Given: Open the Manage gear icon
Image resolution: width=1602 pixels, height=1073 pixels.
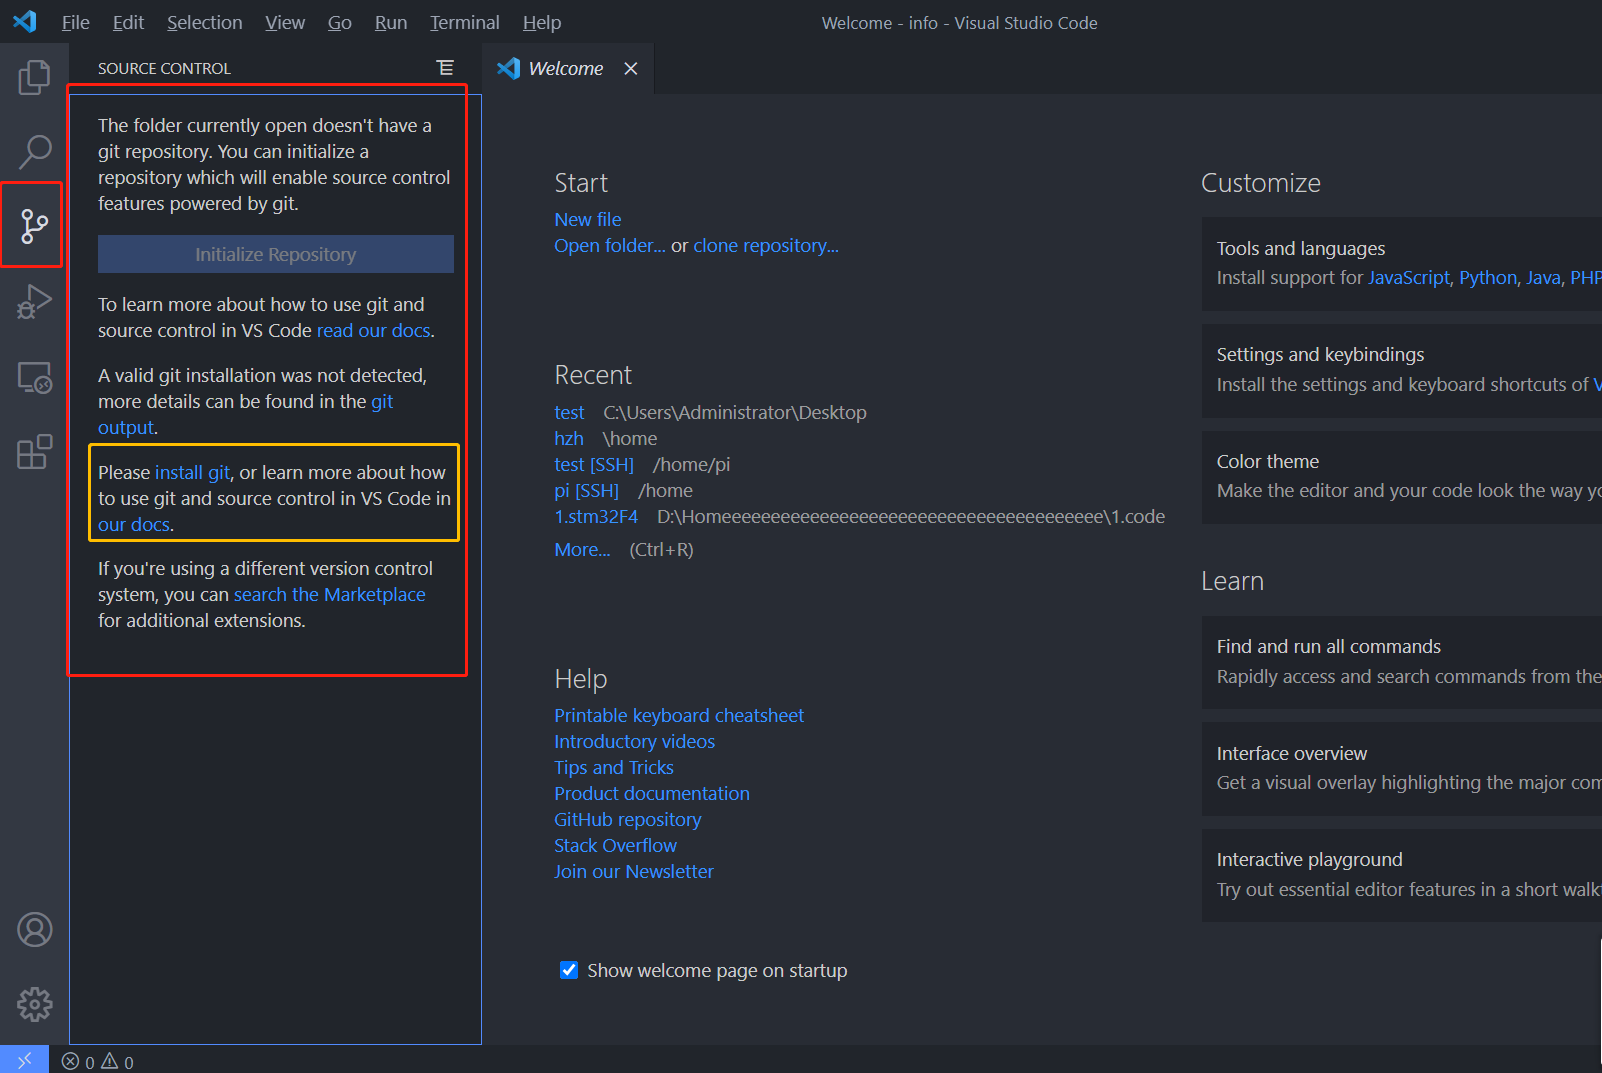Looking at the screenshot, I should click(x=34, y=1004).
